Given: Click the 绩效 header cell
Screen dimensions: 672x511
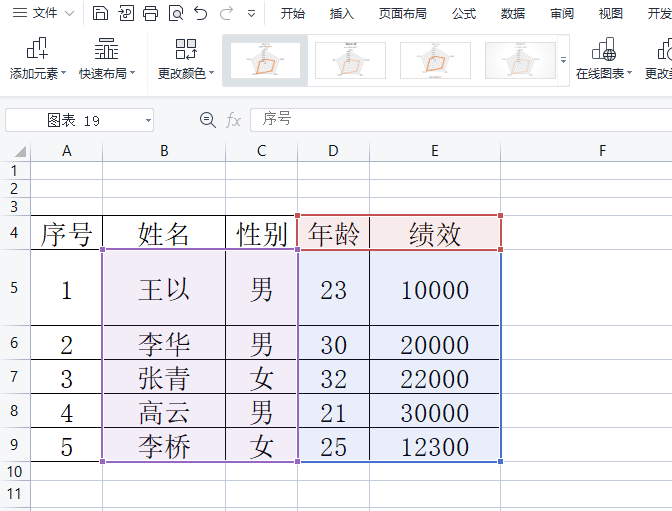Looking at the screenshot, I should click(435, 234).
